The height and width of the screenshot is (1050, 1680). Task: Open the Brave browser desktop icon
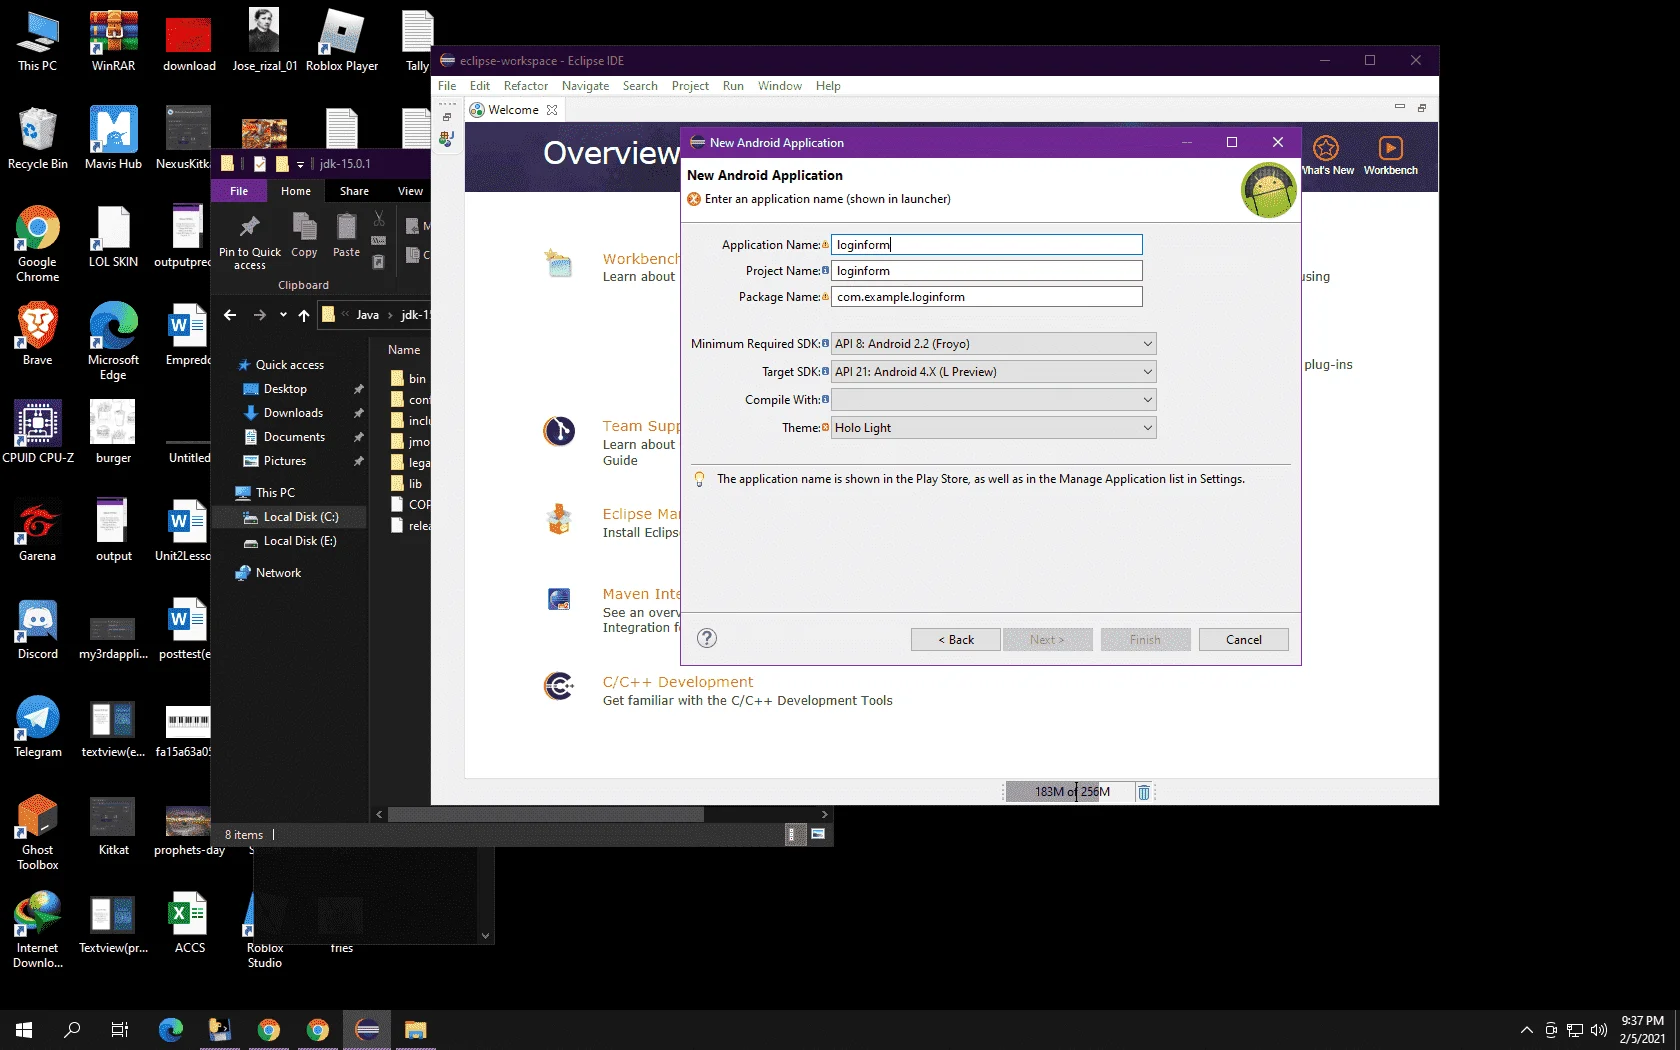click(x=37, y=326)
